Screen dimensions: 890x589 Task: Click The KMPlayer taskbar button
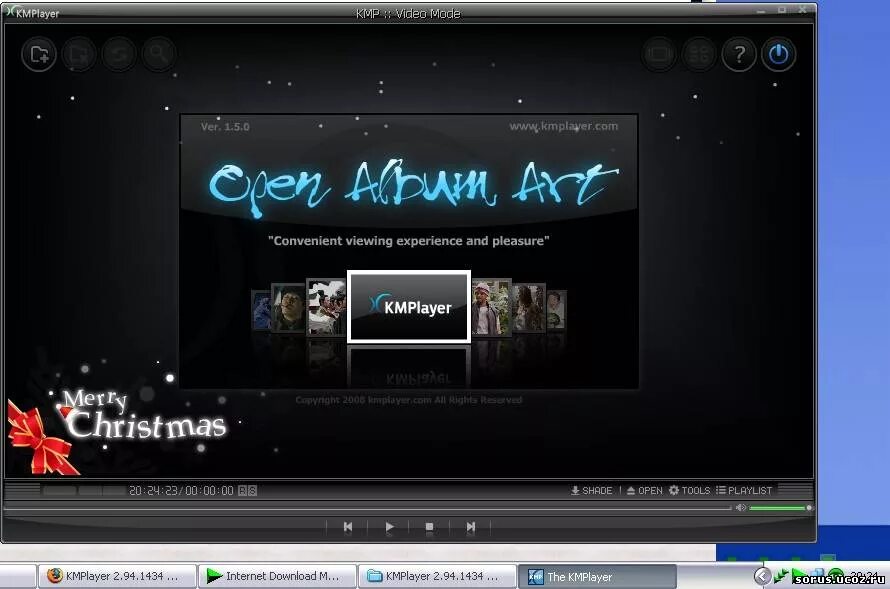point(598,576)
